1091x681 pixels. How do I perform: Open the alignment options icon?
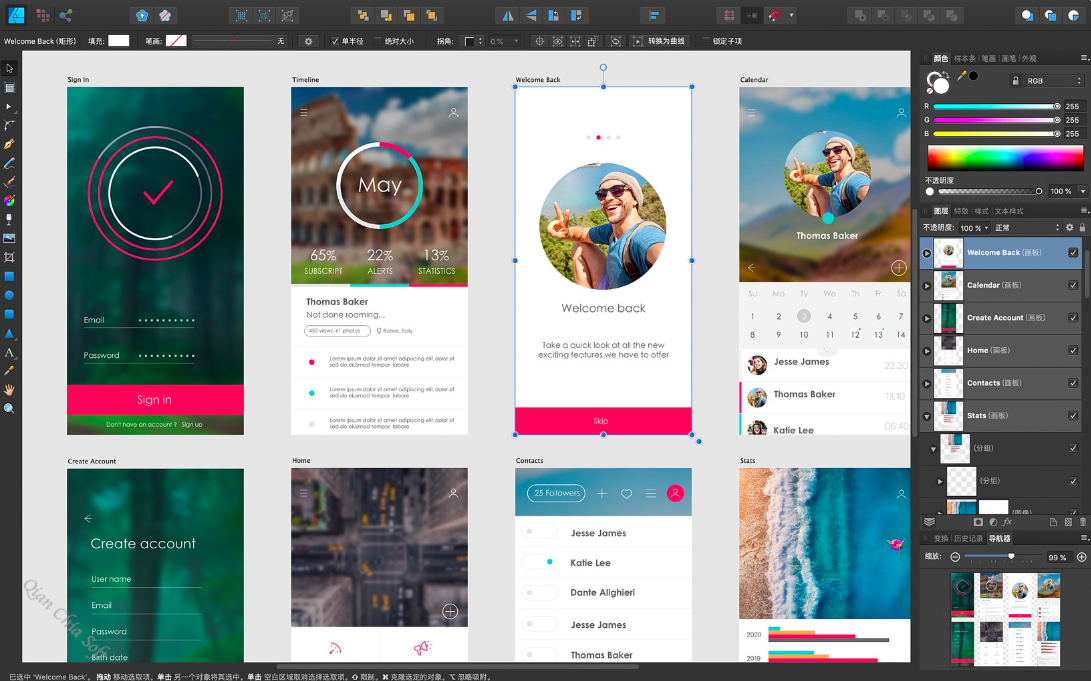(653, 15)
